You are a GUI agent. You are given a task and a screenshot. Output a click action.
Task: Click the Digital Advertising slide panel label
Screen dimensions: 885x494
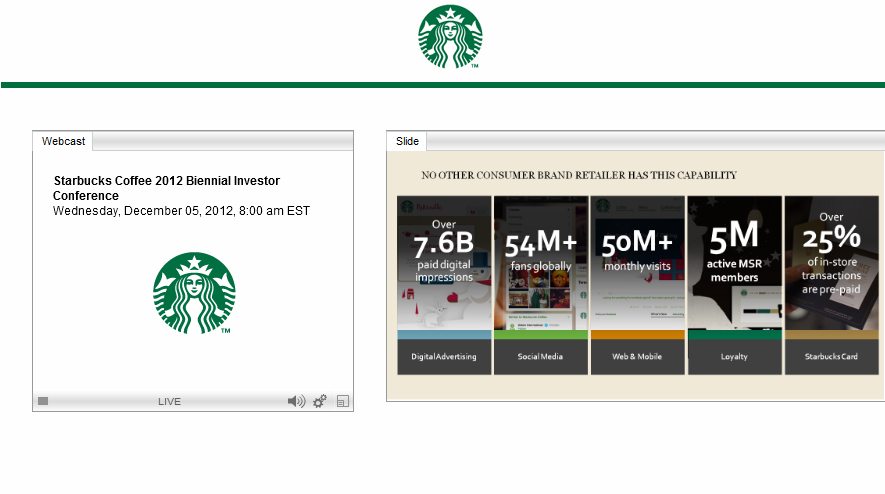(444, 356)
